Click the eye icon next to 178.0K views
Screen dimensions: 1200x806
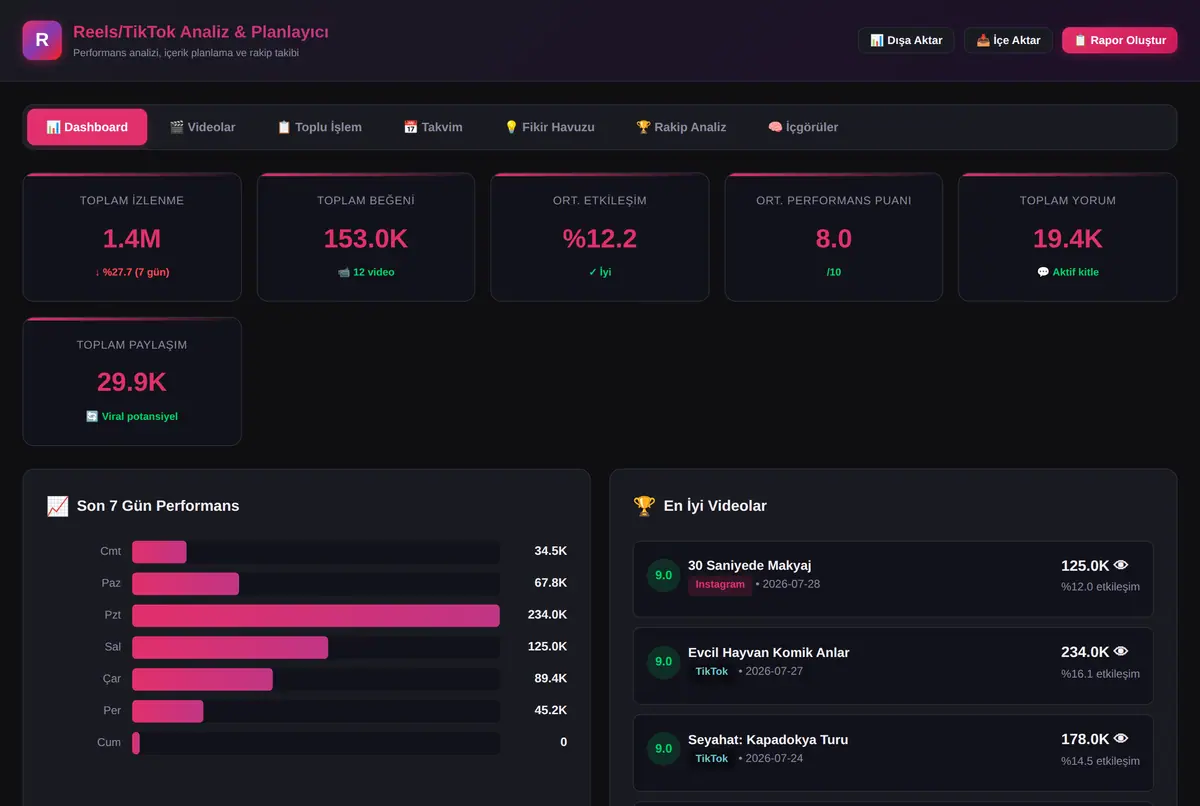[1121, 739]
